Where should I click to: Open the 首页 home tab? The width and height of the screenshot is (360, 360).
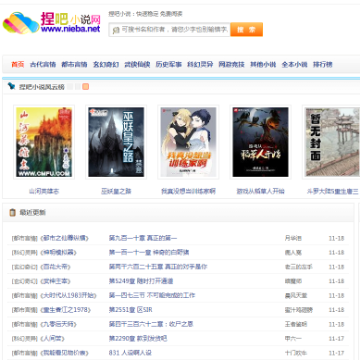pos(18,64)
